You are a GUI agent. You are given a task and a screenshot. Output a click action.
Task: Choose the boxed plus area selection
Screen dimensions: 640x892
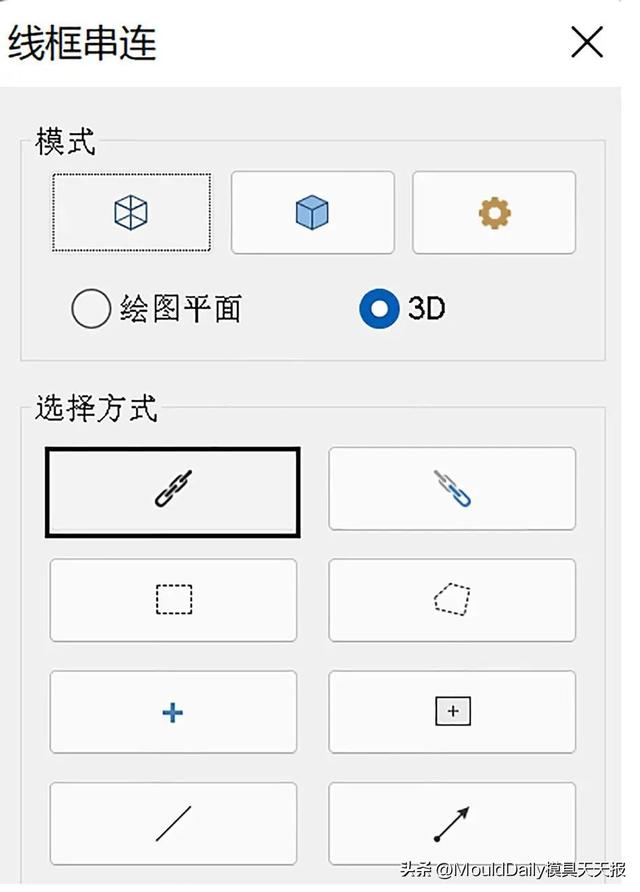click(452, 712)
